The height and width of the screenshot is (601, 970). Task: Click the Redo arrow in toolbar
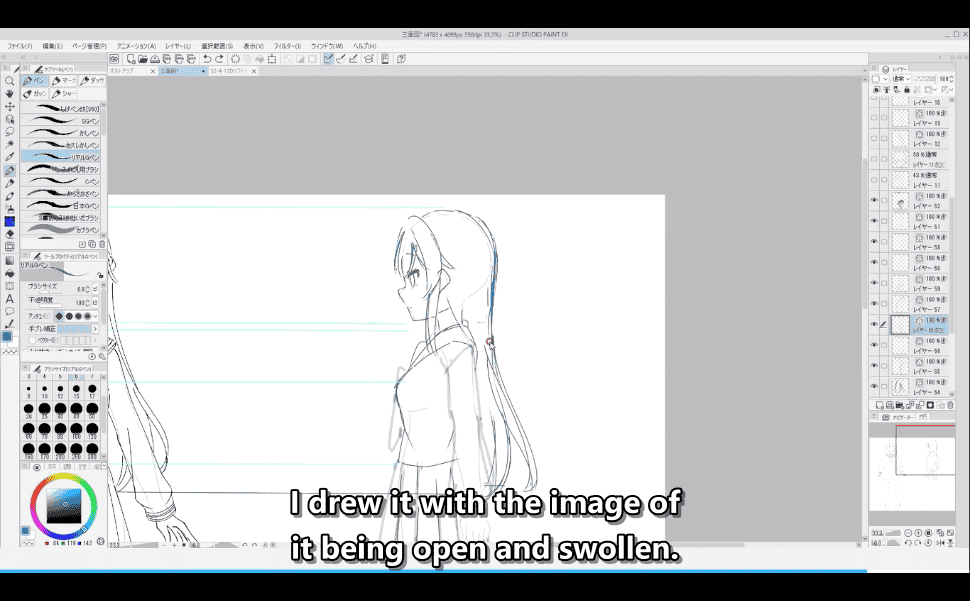[x=219, y=59]
